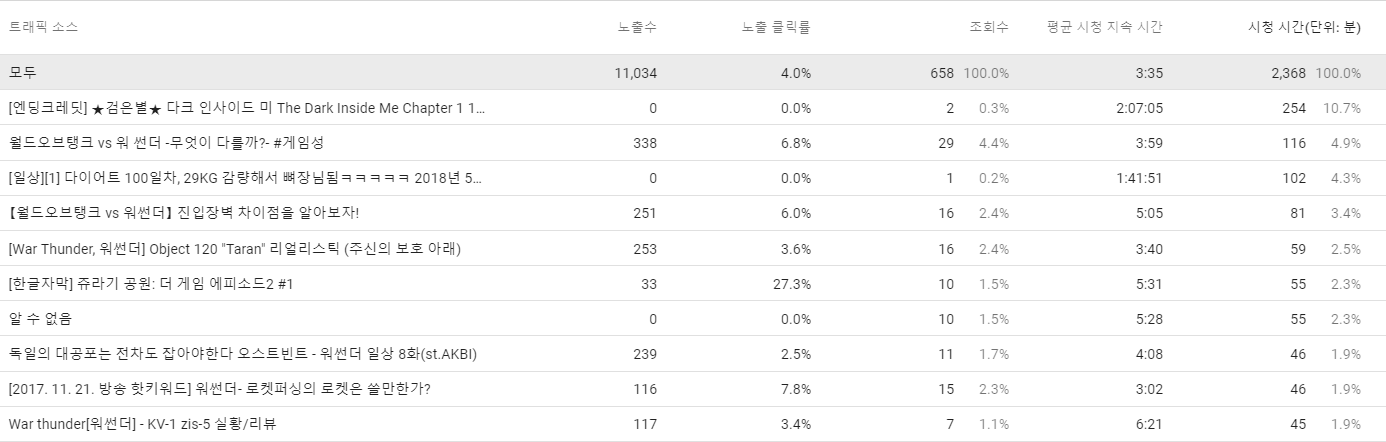The image size is (1386, 442).
Task: Open The Dark Inside Me Chapter 1 video link
Action: pos(246,108)
